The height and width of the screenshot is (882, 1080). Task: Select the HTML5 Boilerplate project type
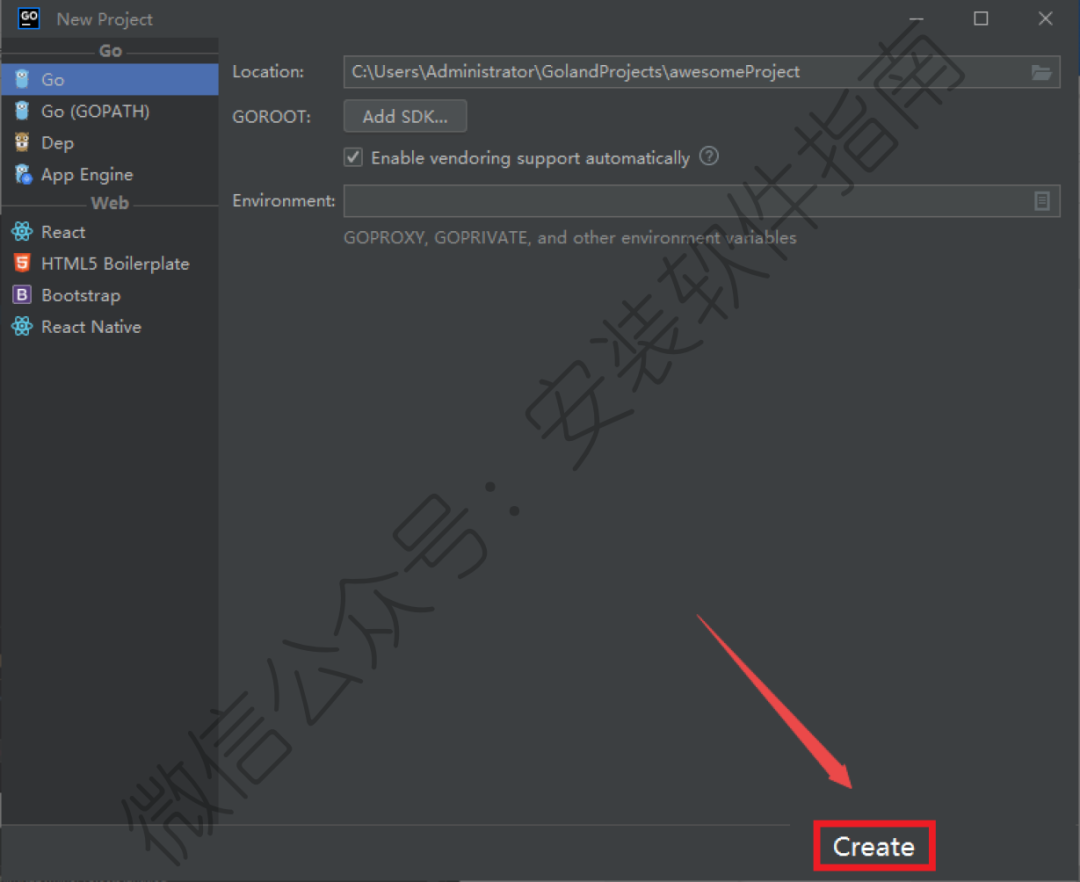110,264
